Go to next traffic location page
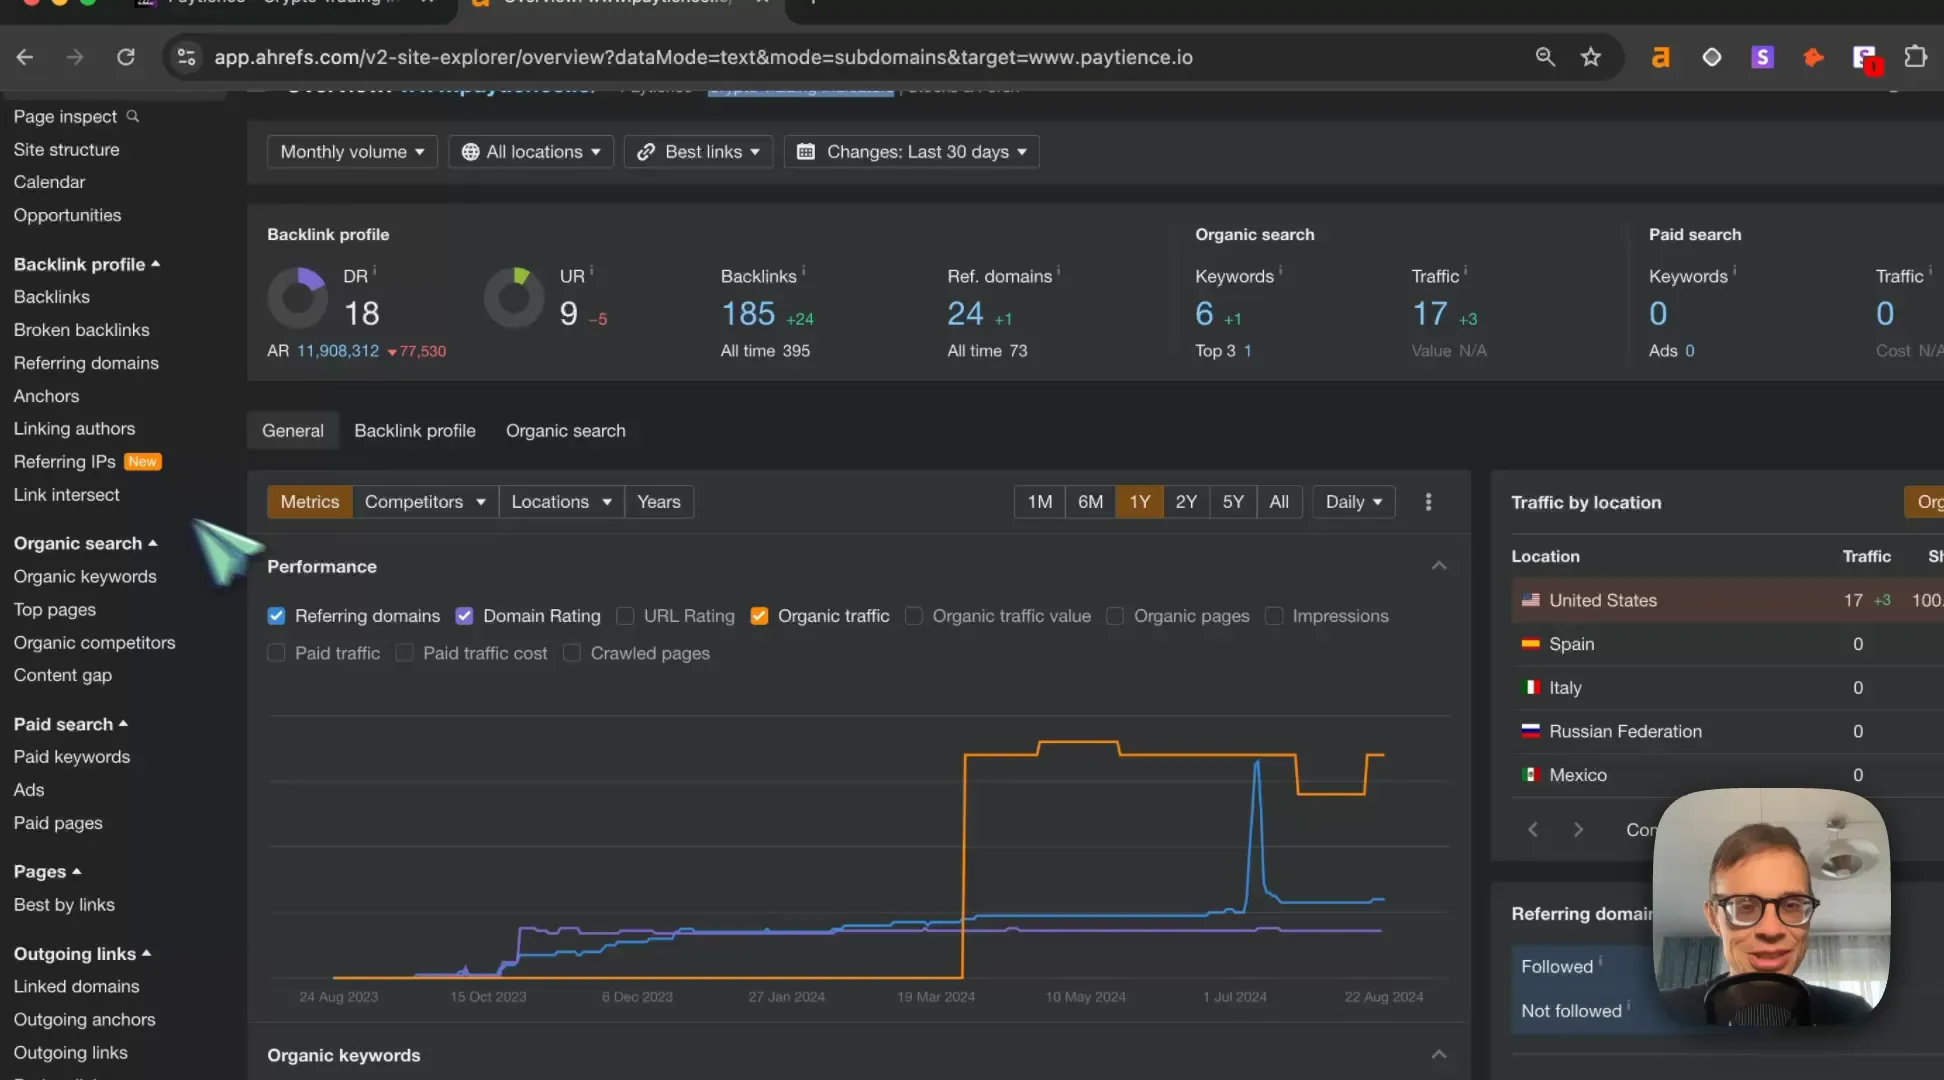The image size is (1944, 1080). [x=1578, y=829]
